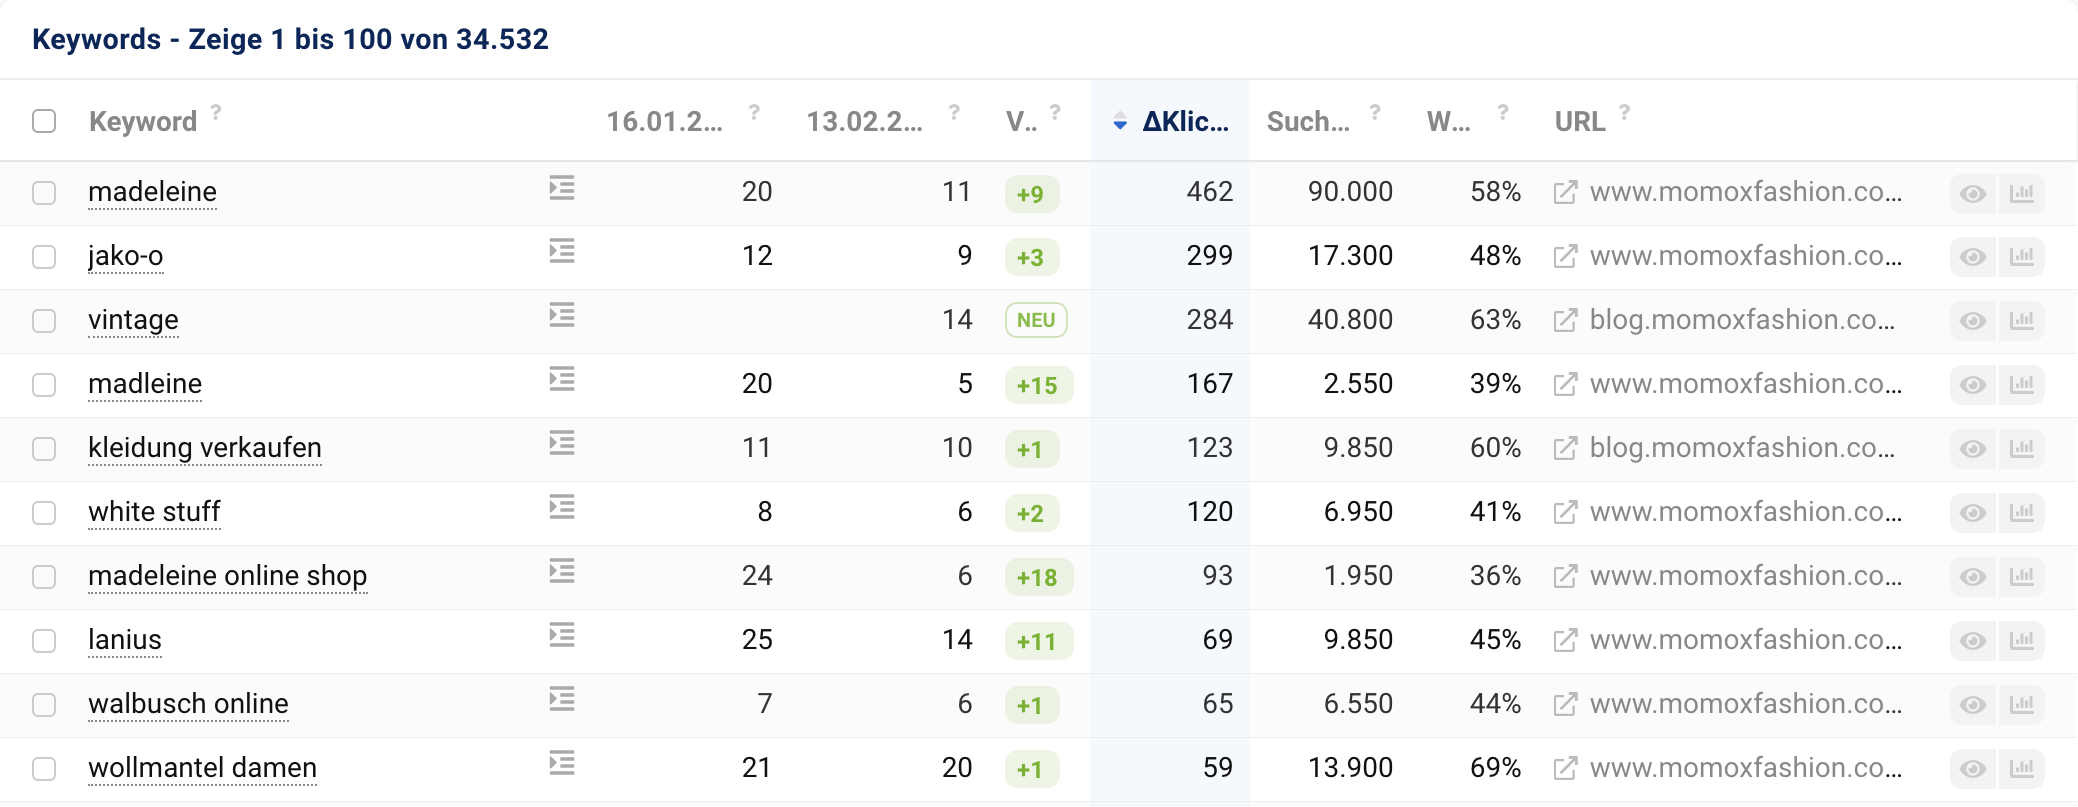The width and height of the screenshot is (2078, 807).
Task: Open the white stuff keyword link
Action: 154,512
